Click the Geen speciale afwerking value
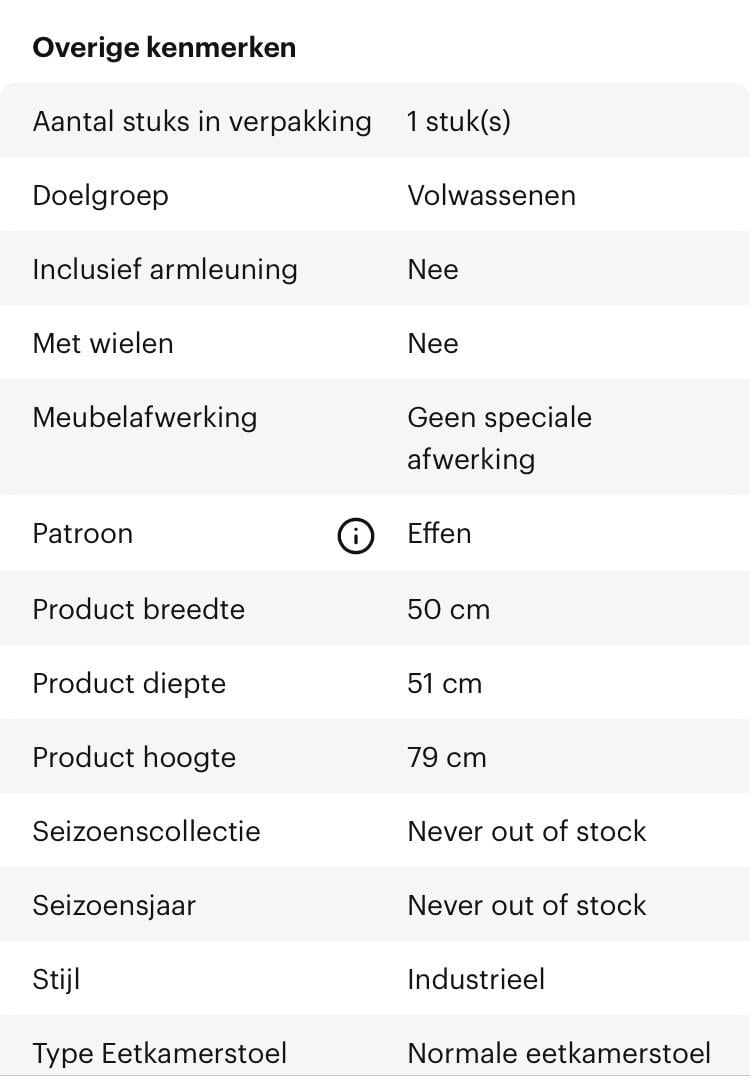The height and width of the screenshot is (1079, 750). (499, 438)
